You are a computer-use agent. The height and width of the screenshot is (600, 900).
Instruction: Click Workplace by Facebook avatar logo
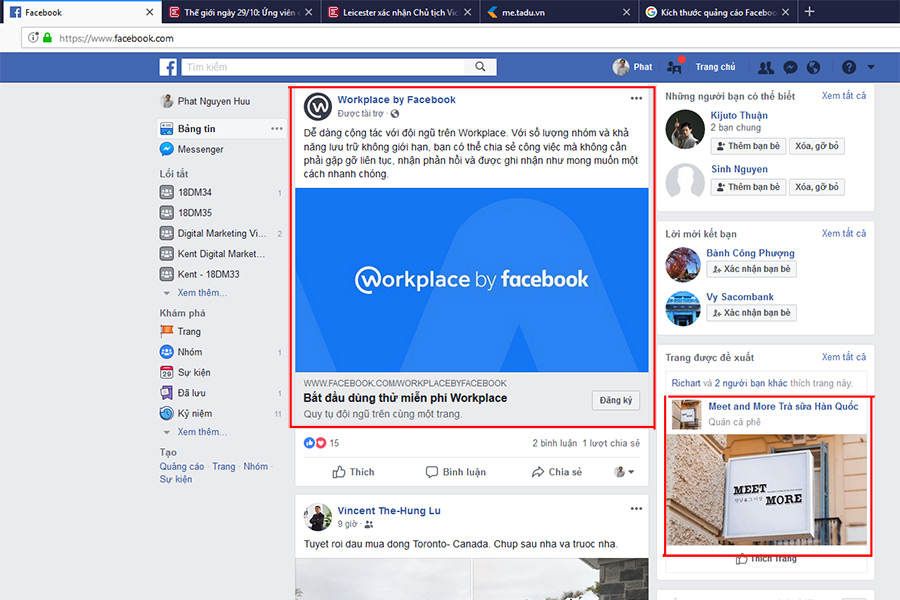tap(317, 106)
